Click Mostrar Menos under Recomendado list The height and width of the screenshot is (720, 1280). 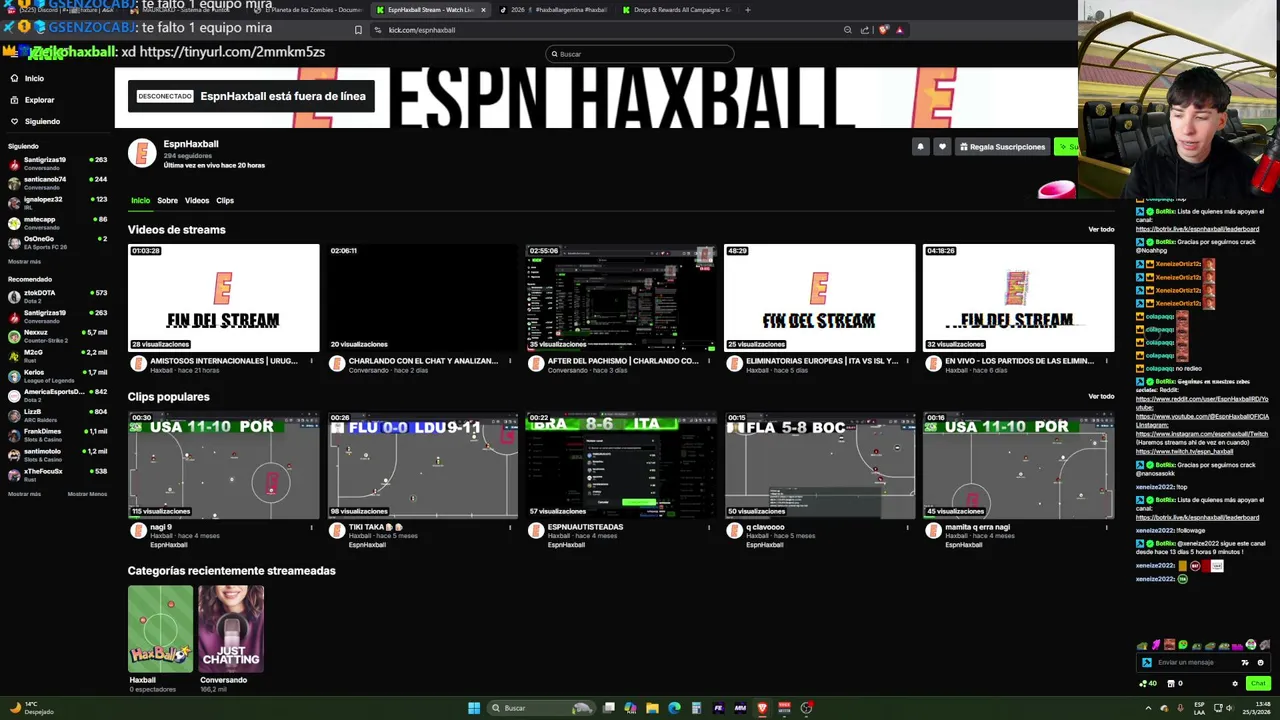pos(87,494)
